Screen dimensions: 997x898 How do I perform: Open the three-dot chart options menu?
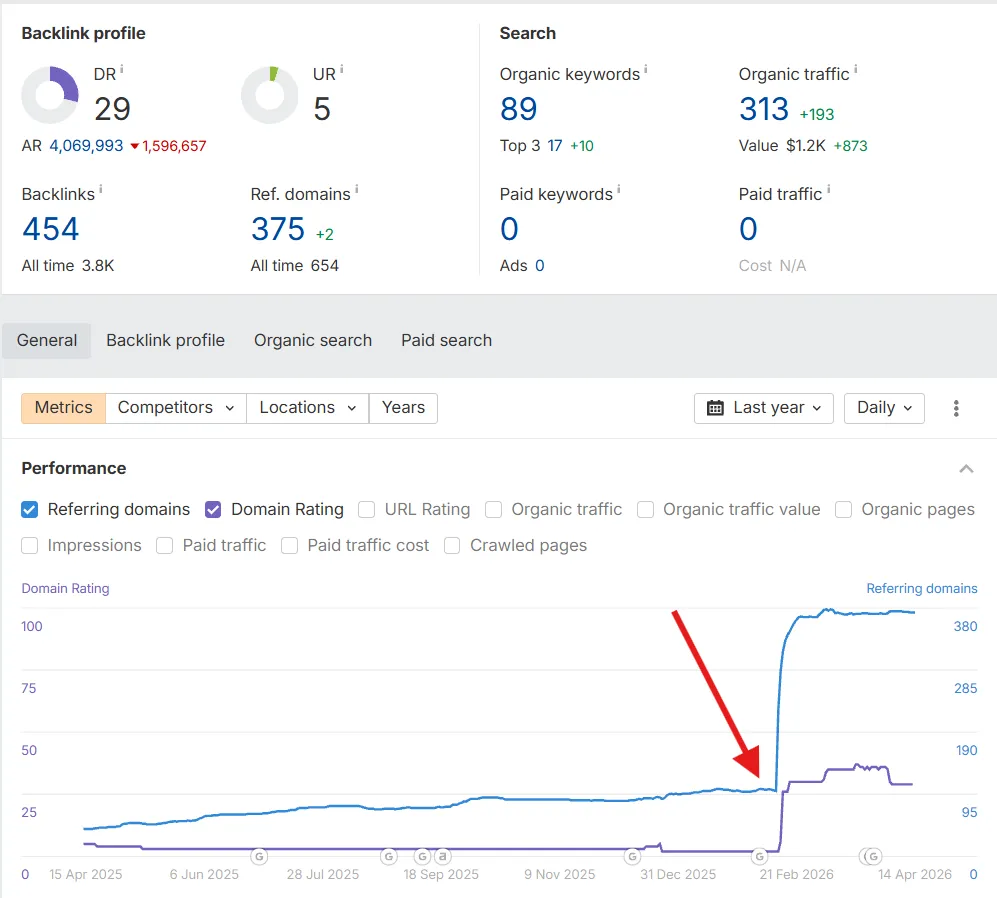(956, 408)
